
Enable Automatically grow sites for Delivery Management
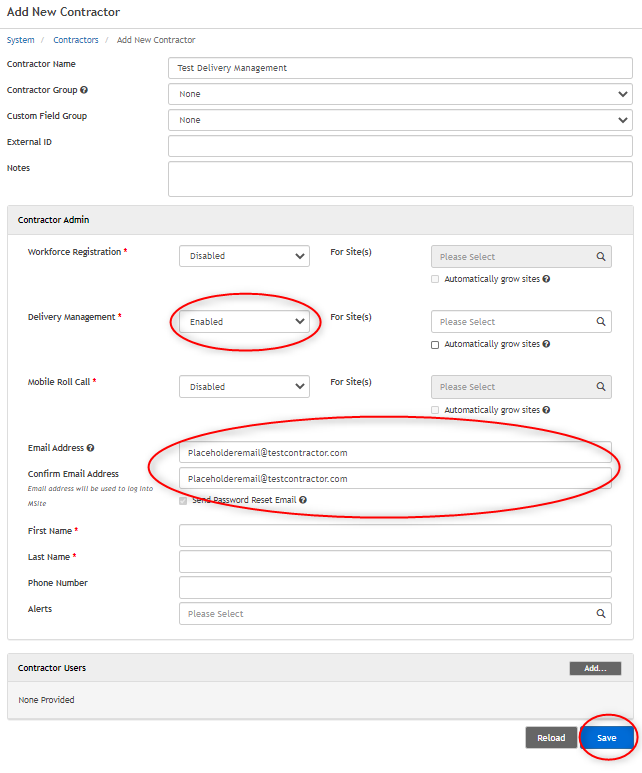pyautogui.click(x=435, y=344)
